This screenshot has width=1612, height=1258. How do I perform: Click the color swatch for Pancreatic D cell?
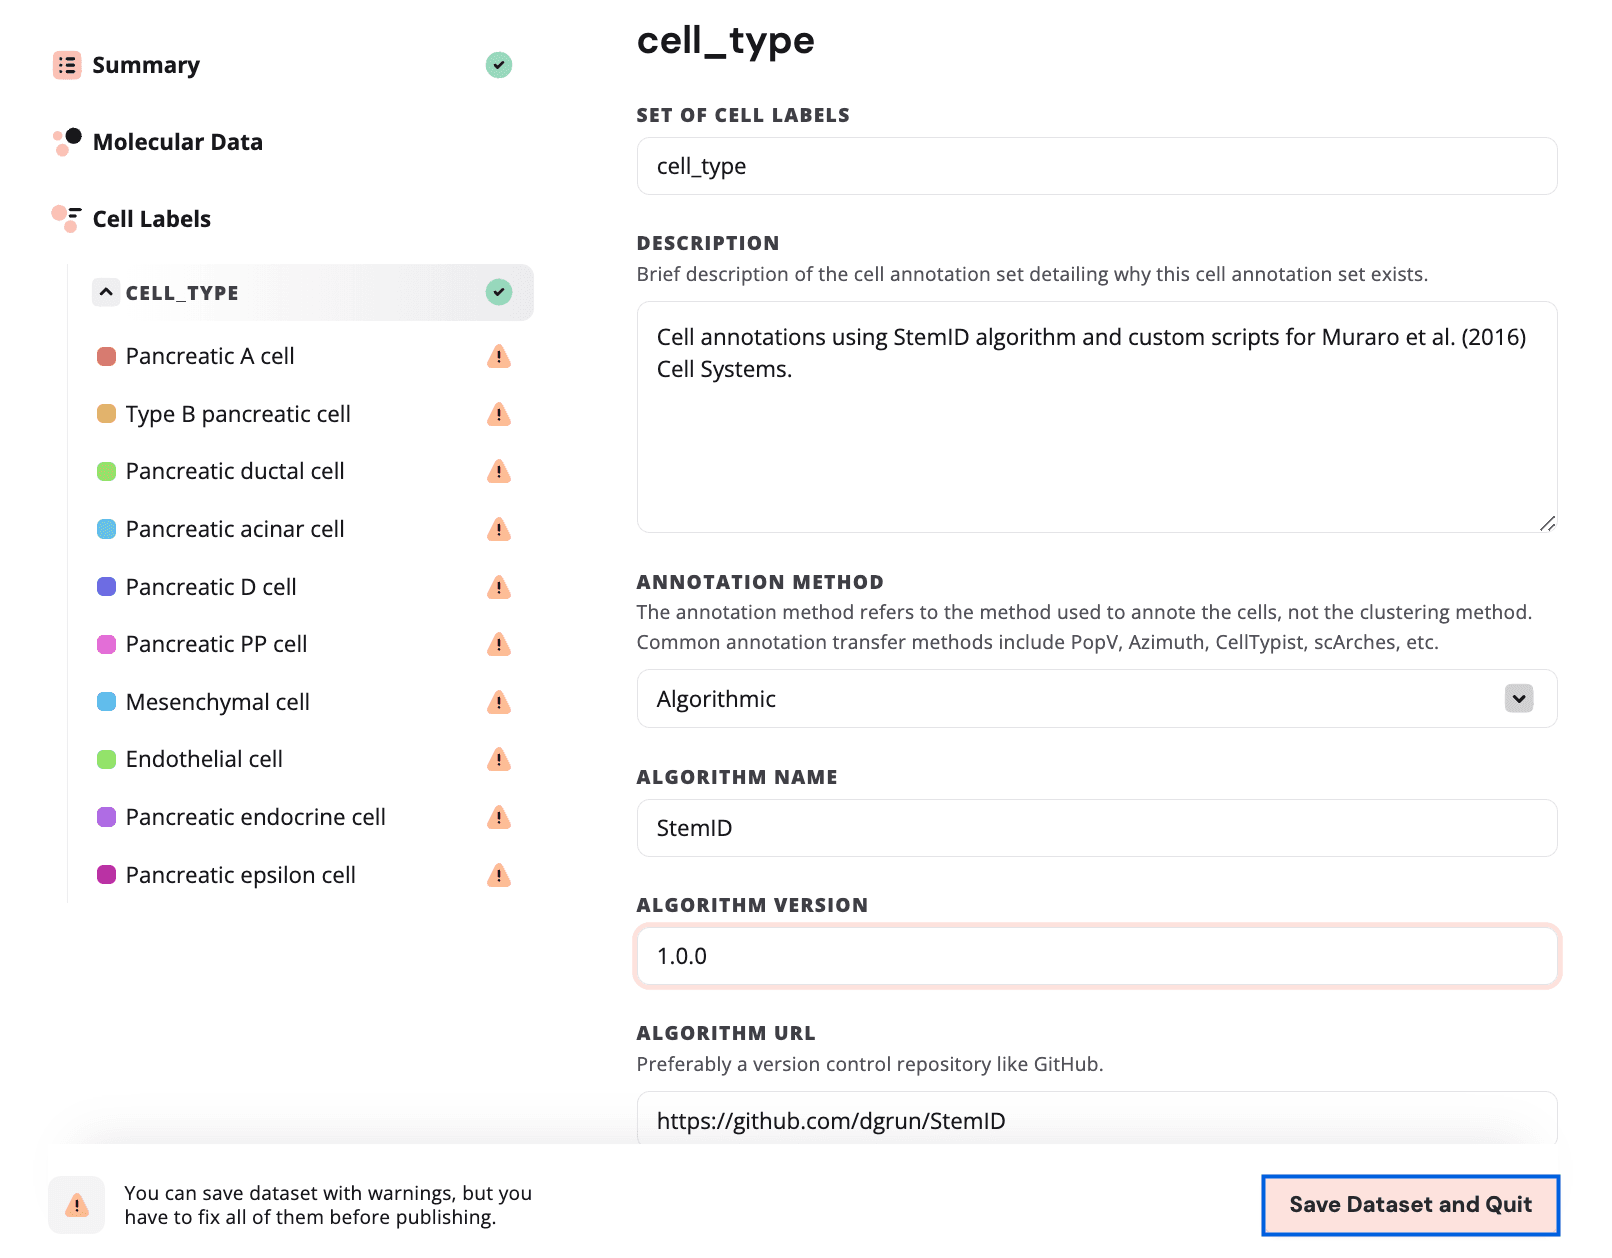click(106, 587)
